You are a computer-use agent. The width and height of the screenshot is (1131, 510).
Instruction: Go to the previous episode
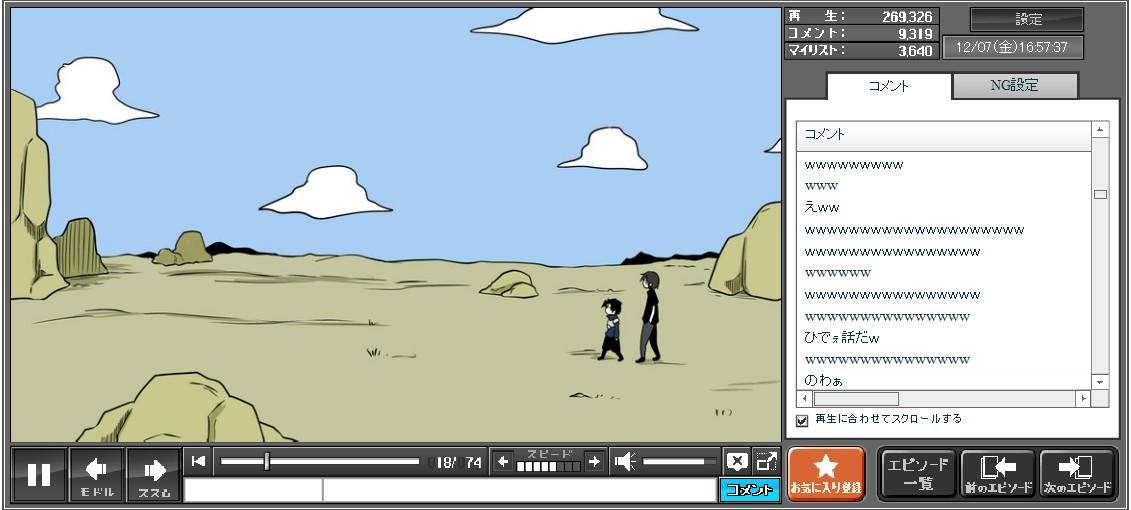pos(997,474)
